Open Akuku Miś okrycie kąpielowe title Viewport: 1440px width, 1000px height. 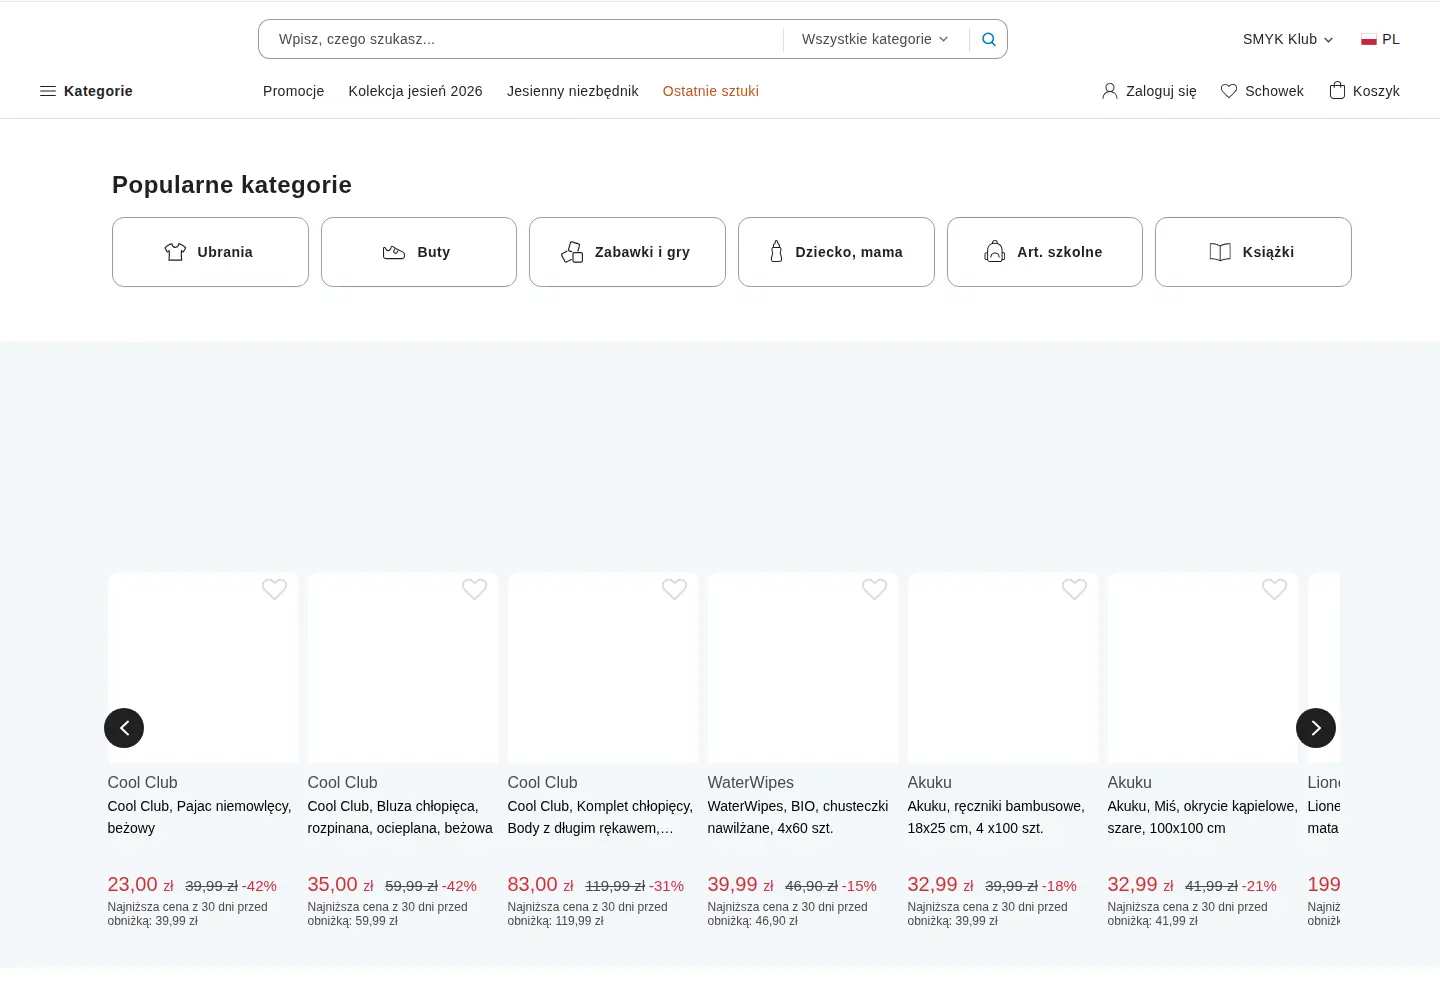(x=1202, y=817)
